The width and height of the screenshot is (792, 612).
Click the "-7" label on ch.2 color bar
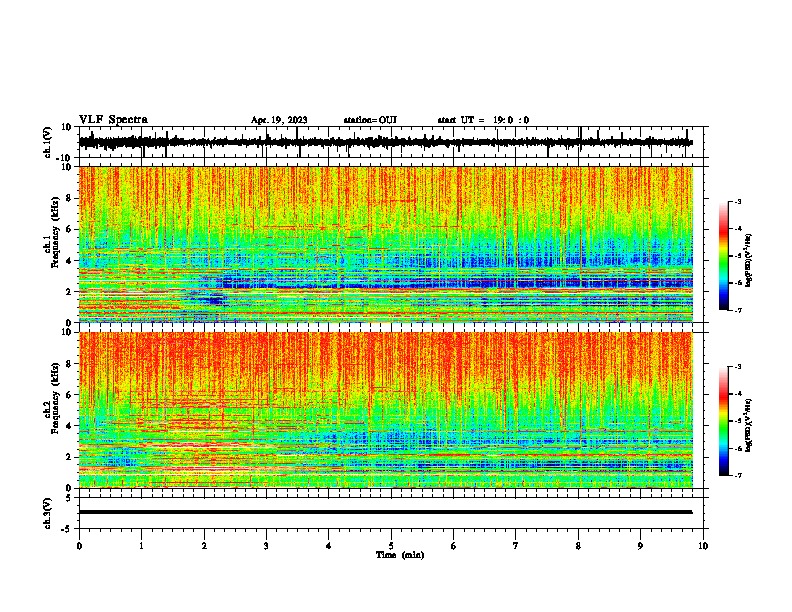[737, 475]
